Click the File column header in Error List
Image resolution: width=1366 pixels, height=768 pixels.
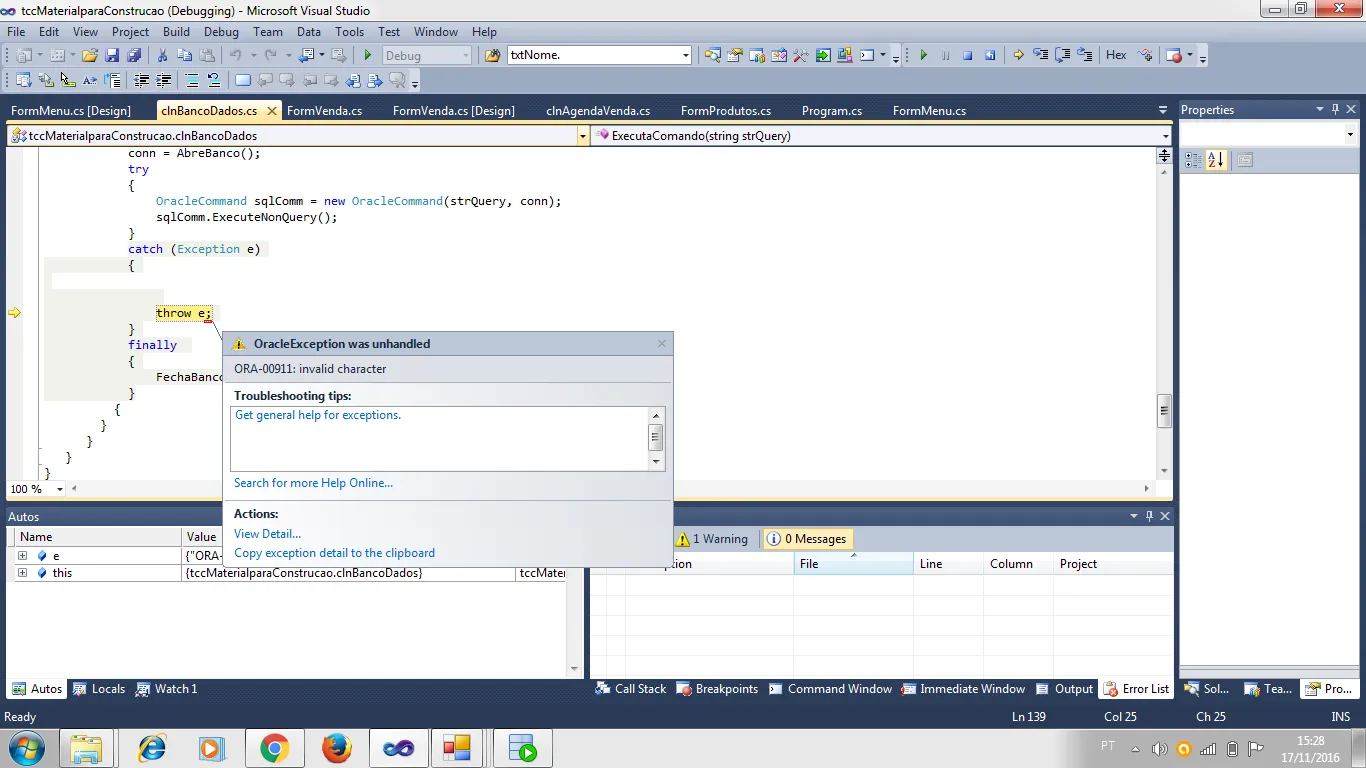pyautogui.click(x=853, y=564)
